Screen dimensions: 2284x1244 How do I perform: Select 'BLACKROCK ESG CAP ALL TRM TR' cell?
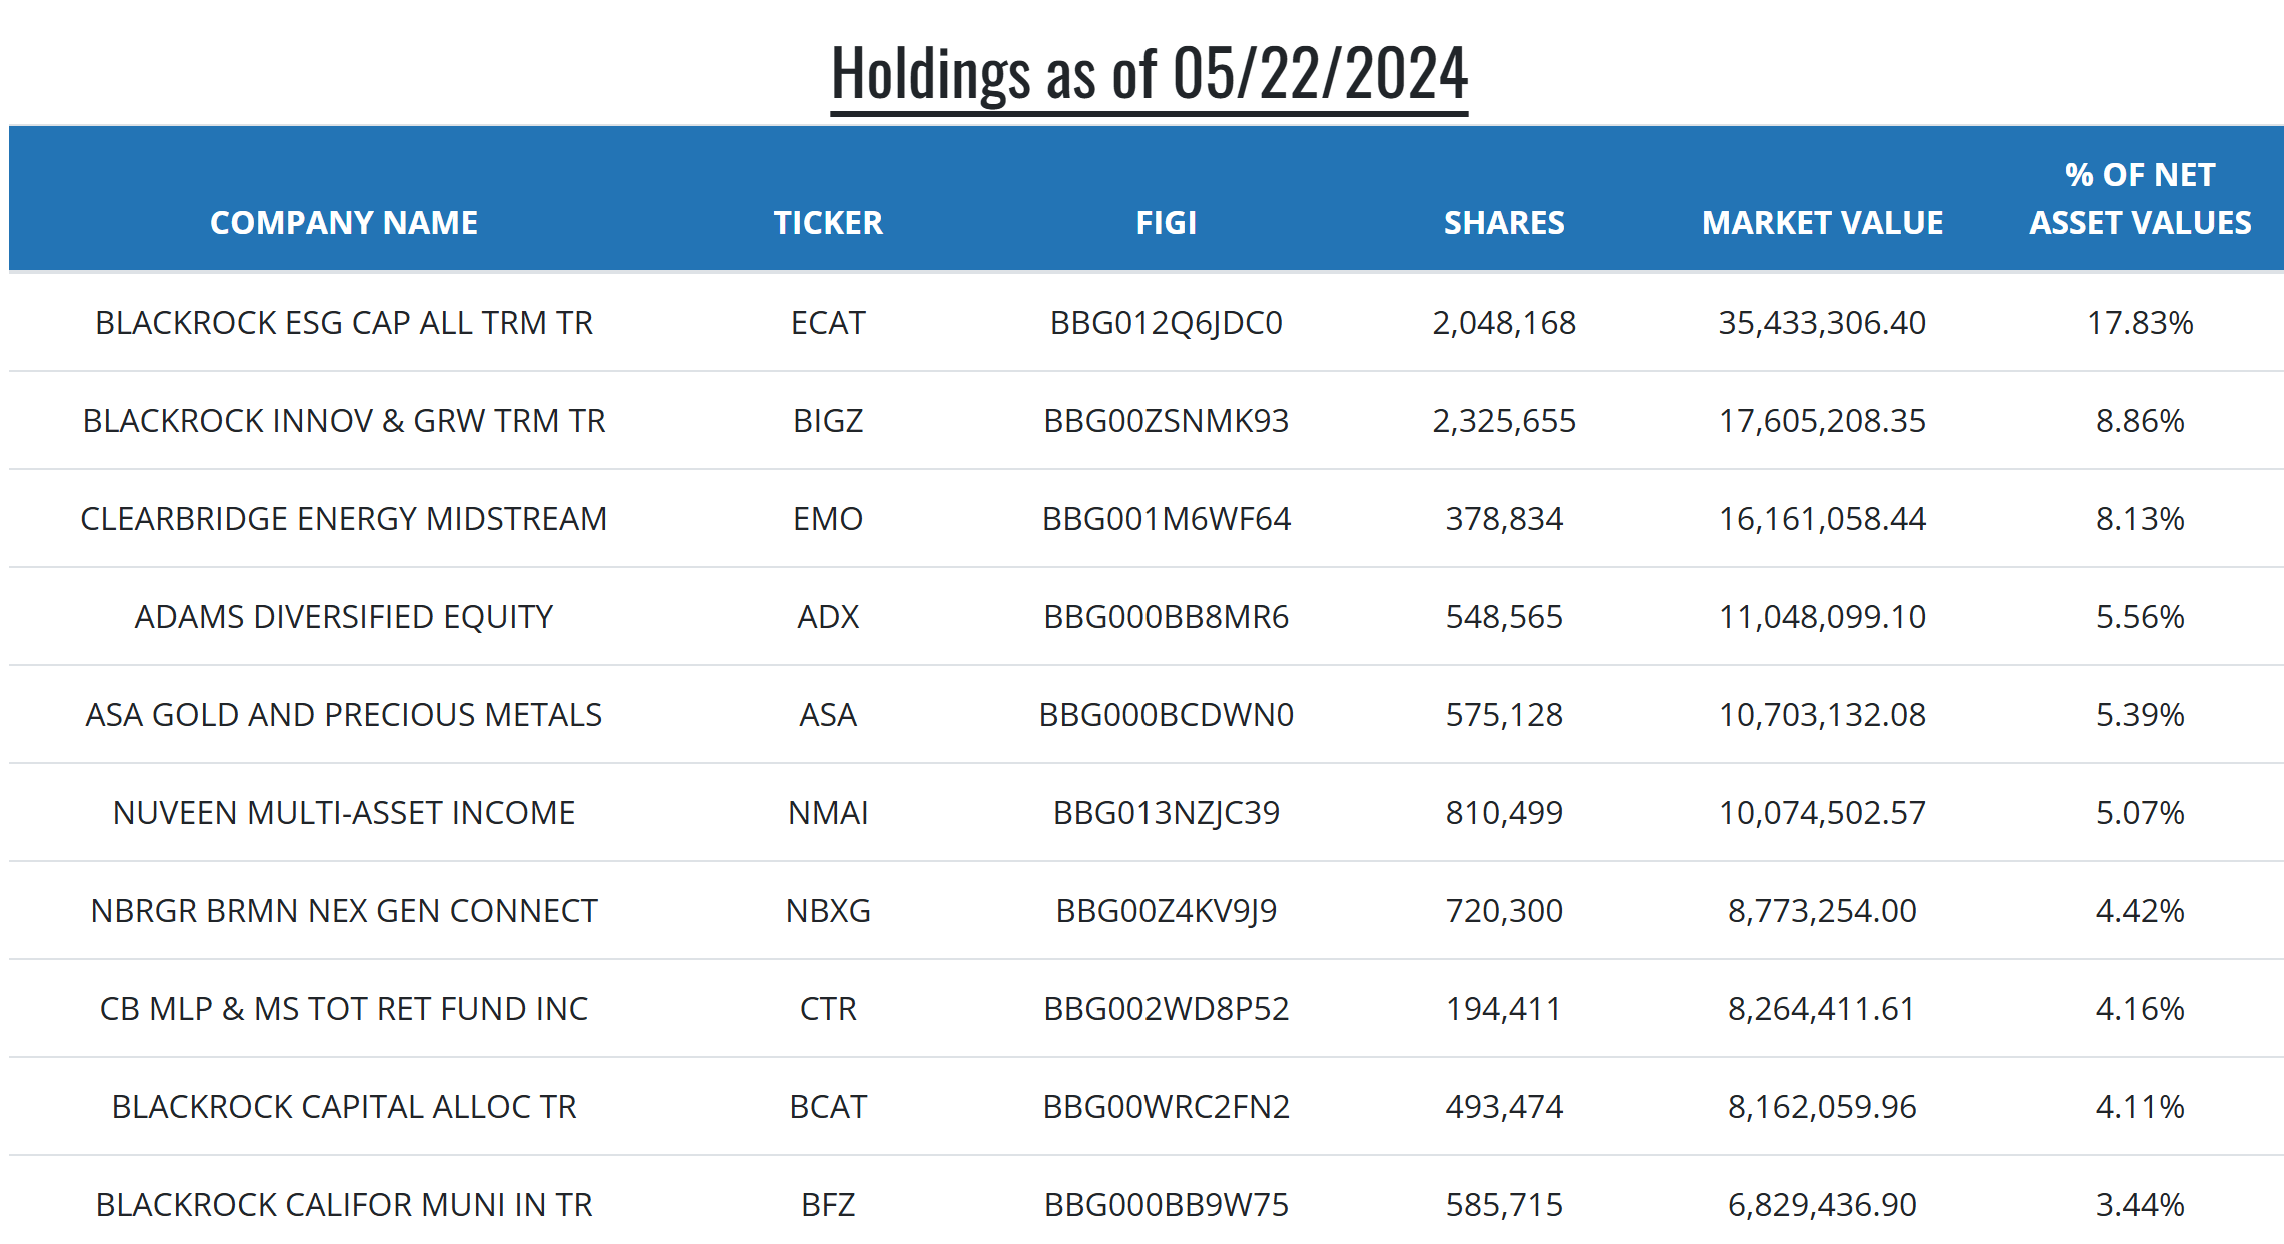[x=344, y=323]
